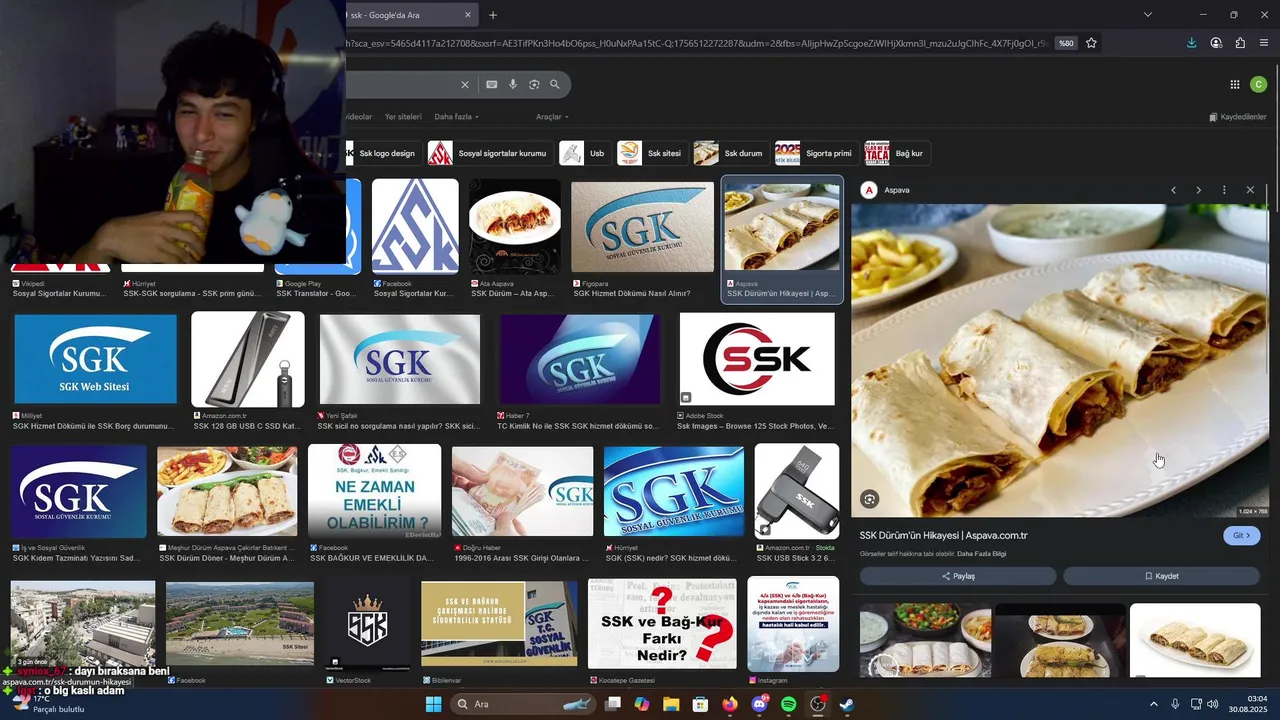Open Windows Start menu

pos(433,704)
